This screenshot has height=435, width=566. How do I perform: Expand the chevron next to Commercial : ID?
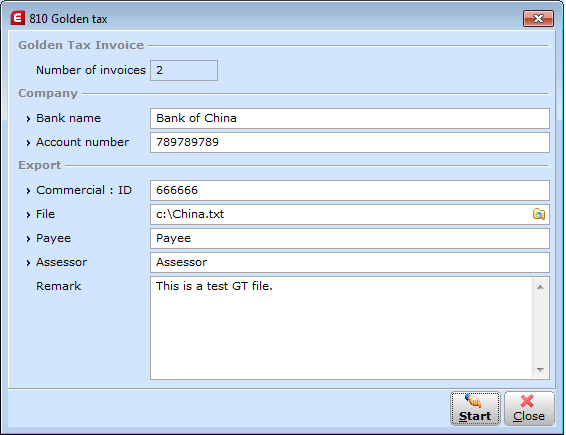click(28, 191)
